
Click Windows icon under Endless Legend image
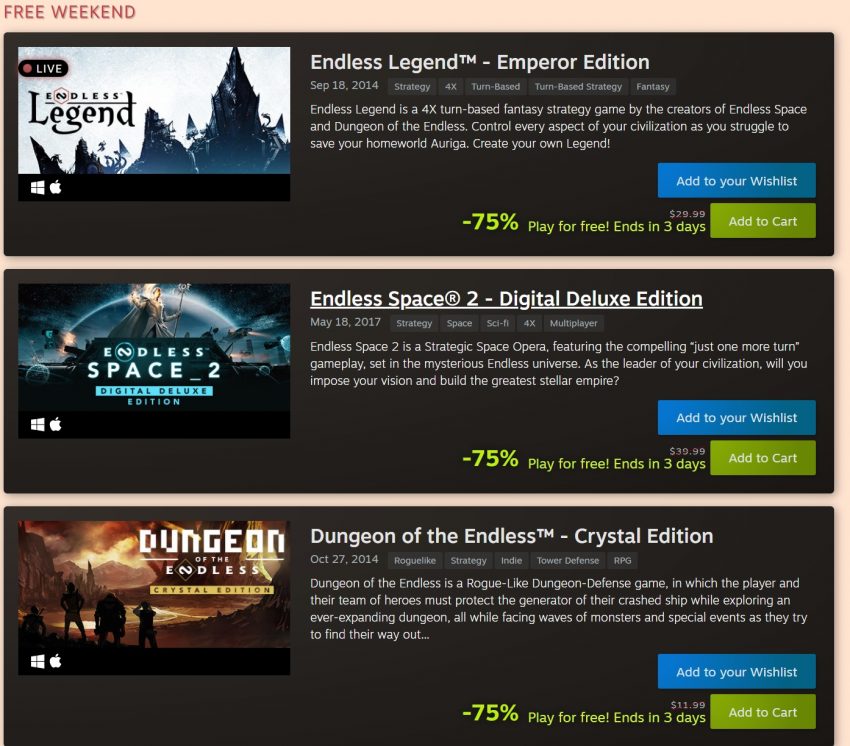(37, 188)
